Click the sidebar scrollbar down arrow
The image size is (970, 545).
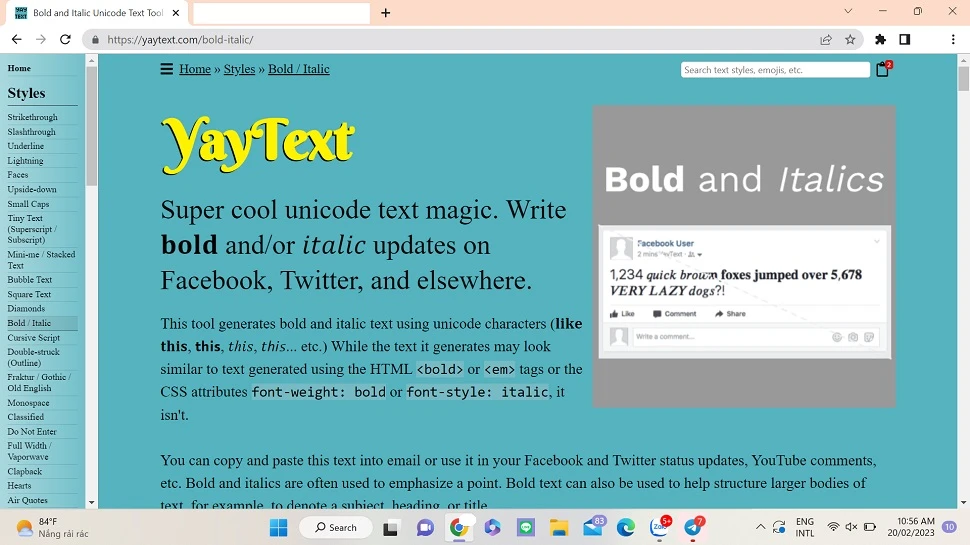coord(92,502)
